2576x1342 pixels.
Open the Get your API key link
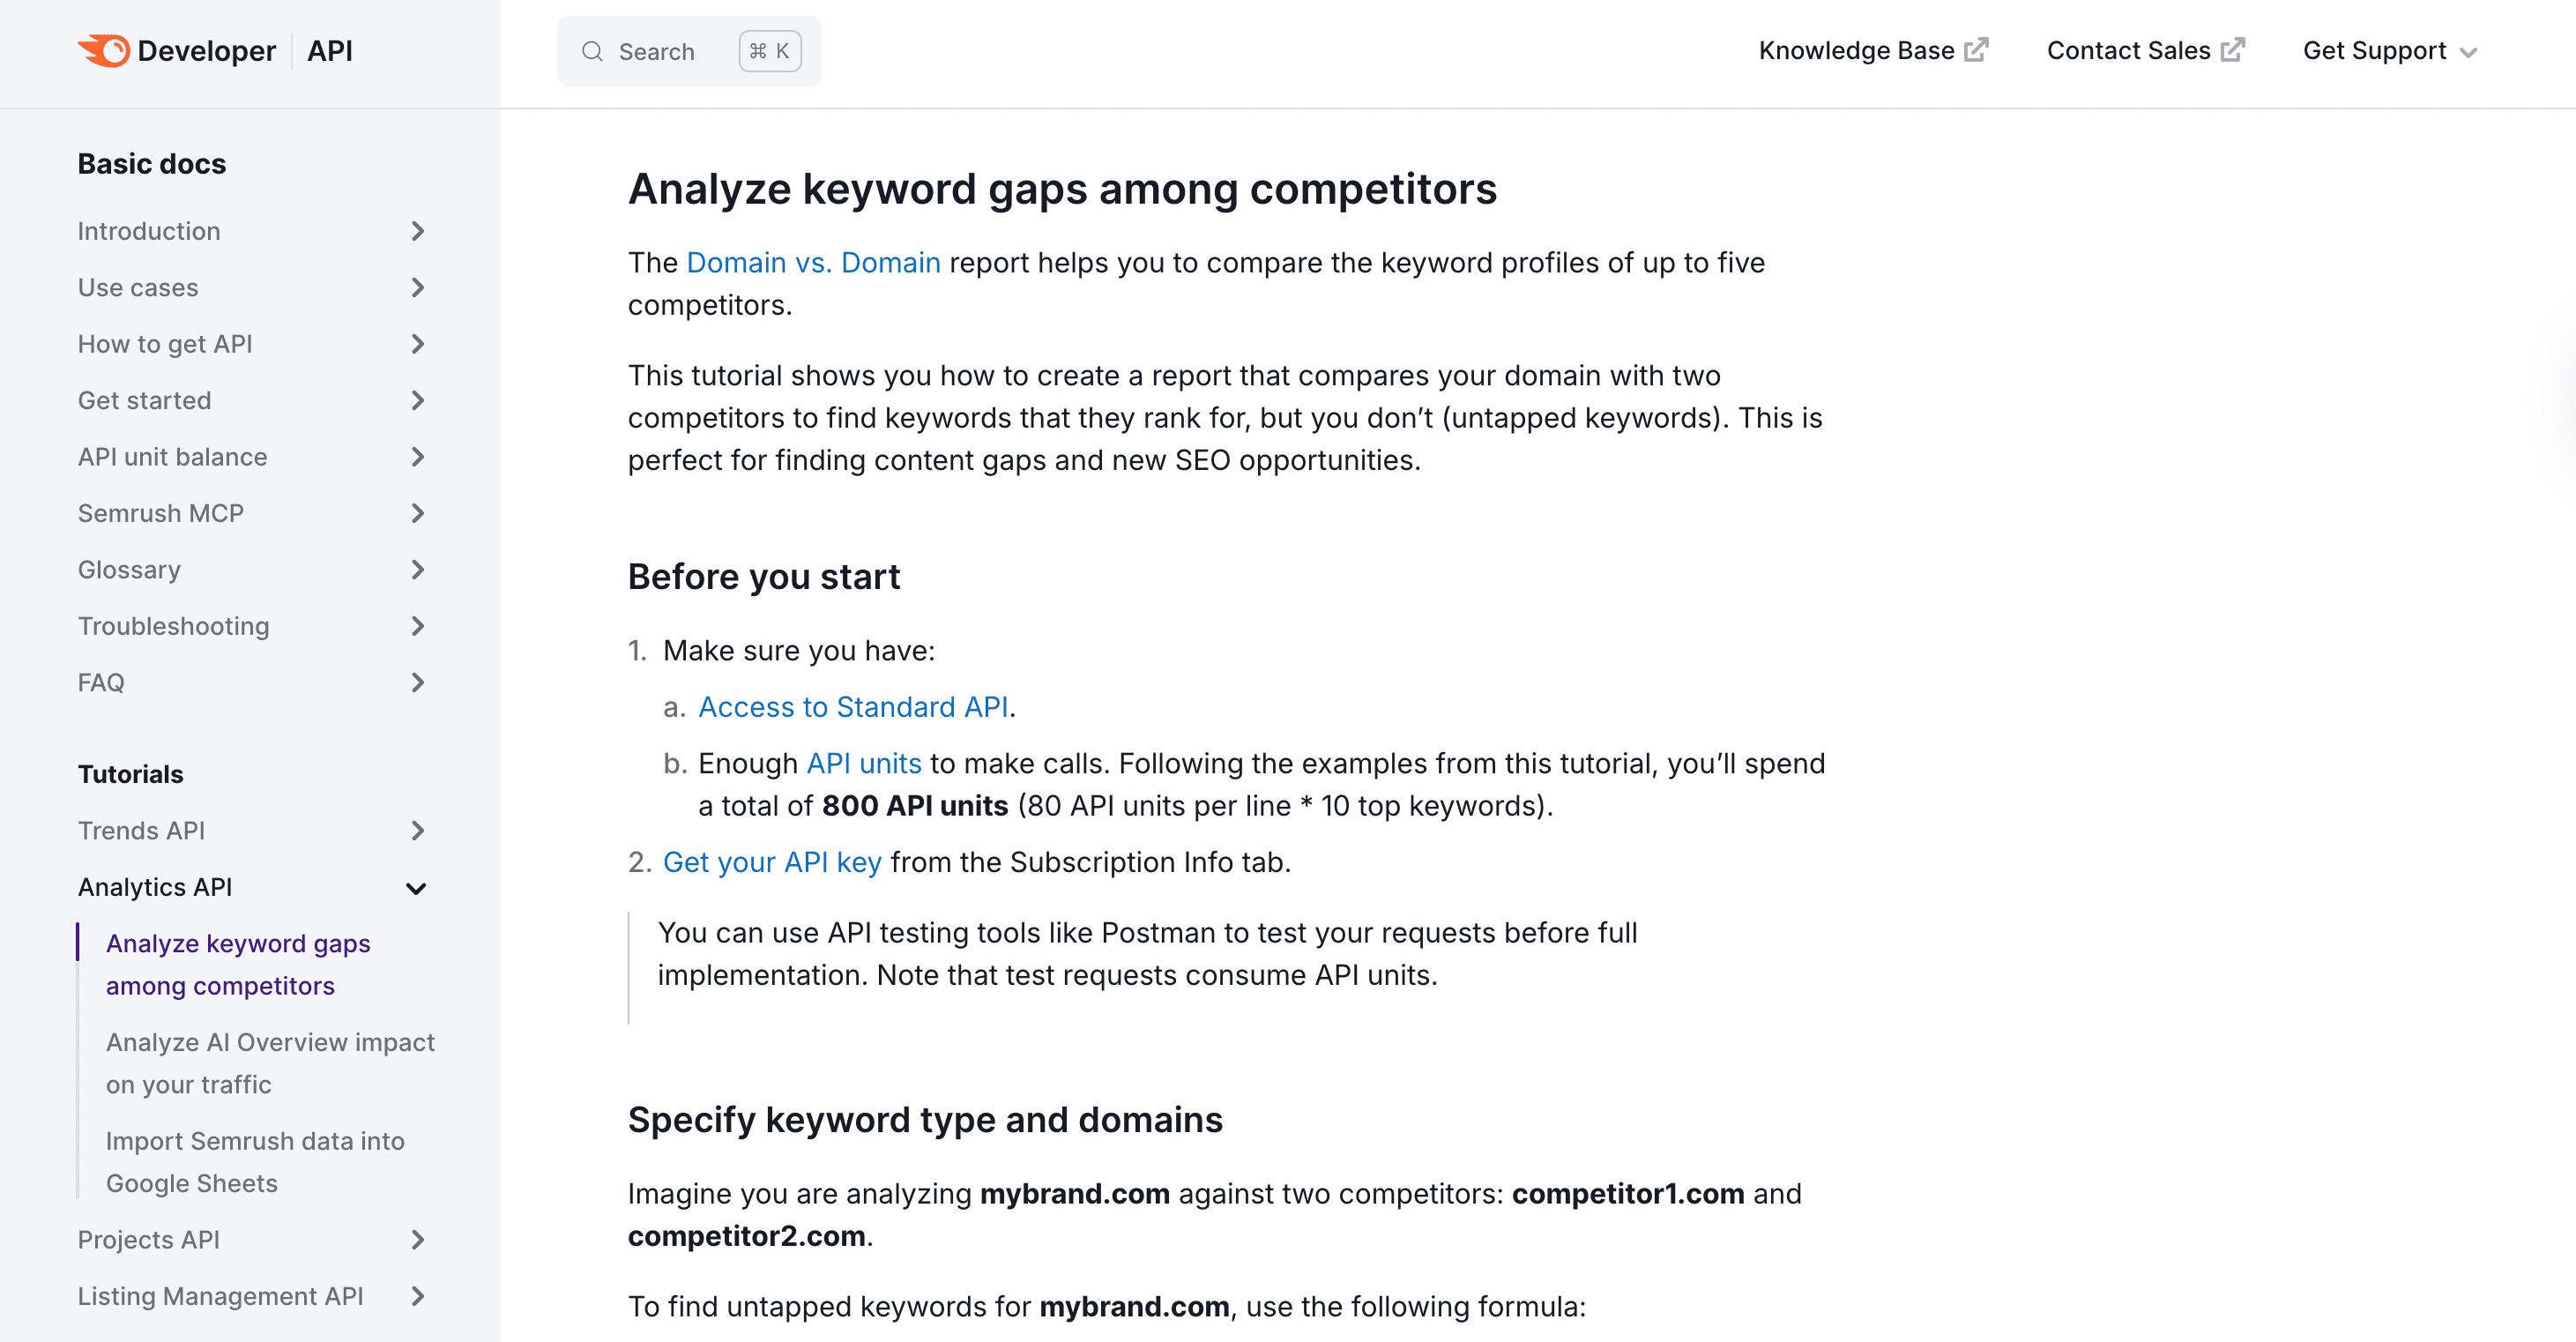pyautogui.click(x=772, y=861)
